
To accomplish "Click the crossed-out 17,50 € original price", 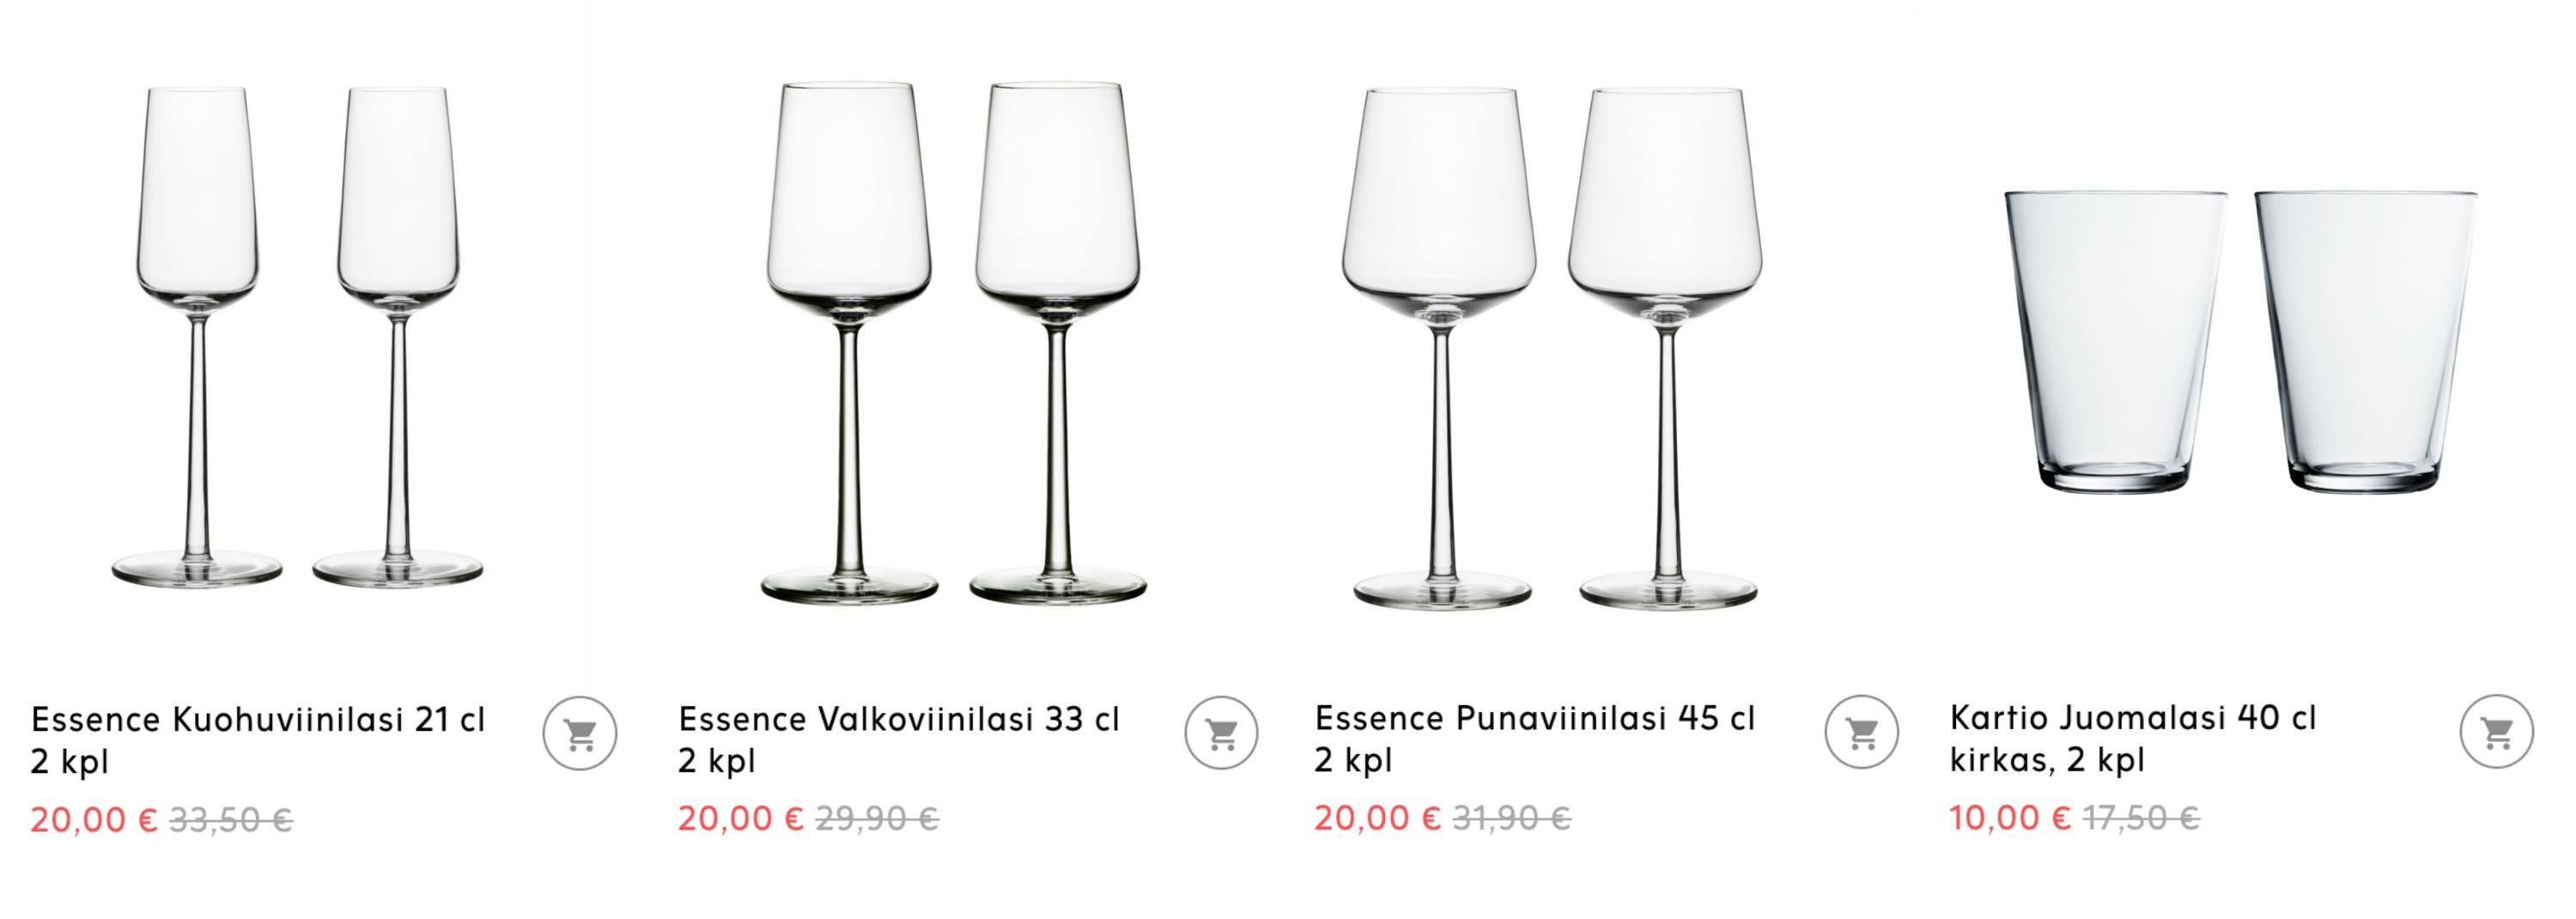I will tap(2141, 818).
